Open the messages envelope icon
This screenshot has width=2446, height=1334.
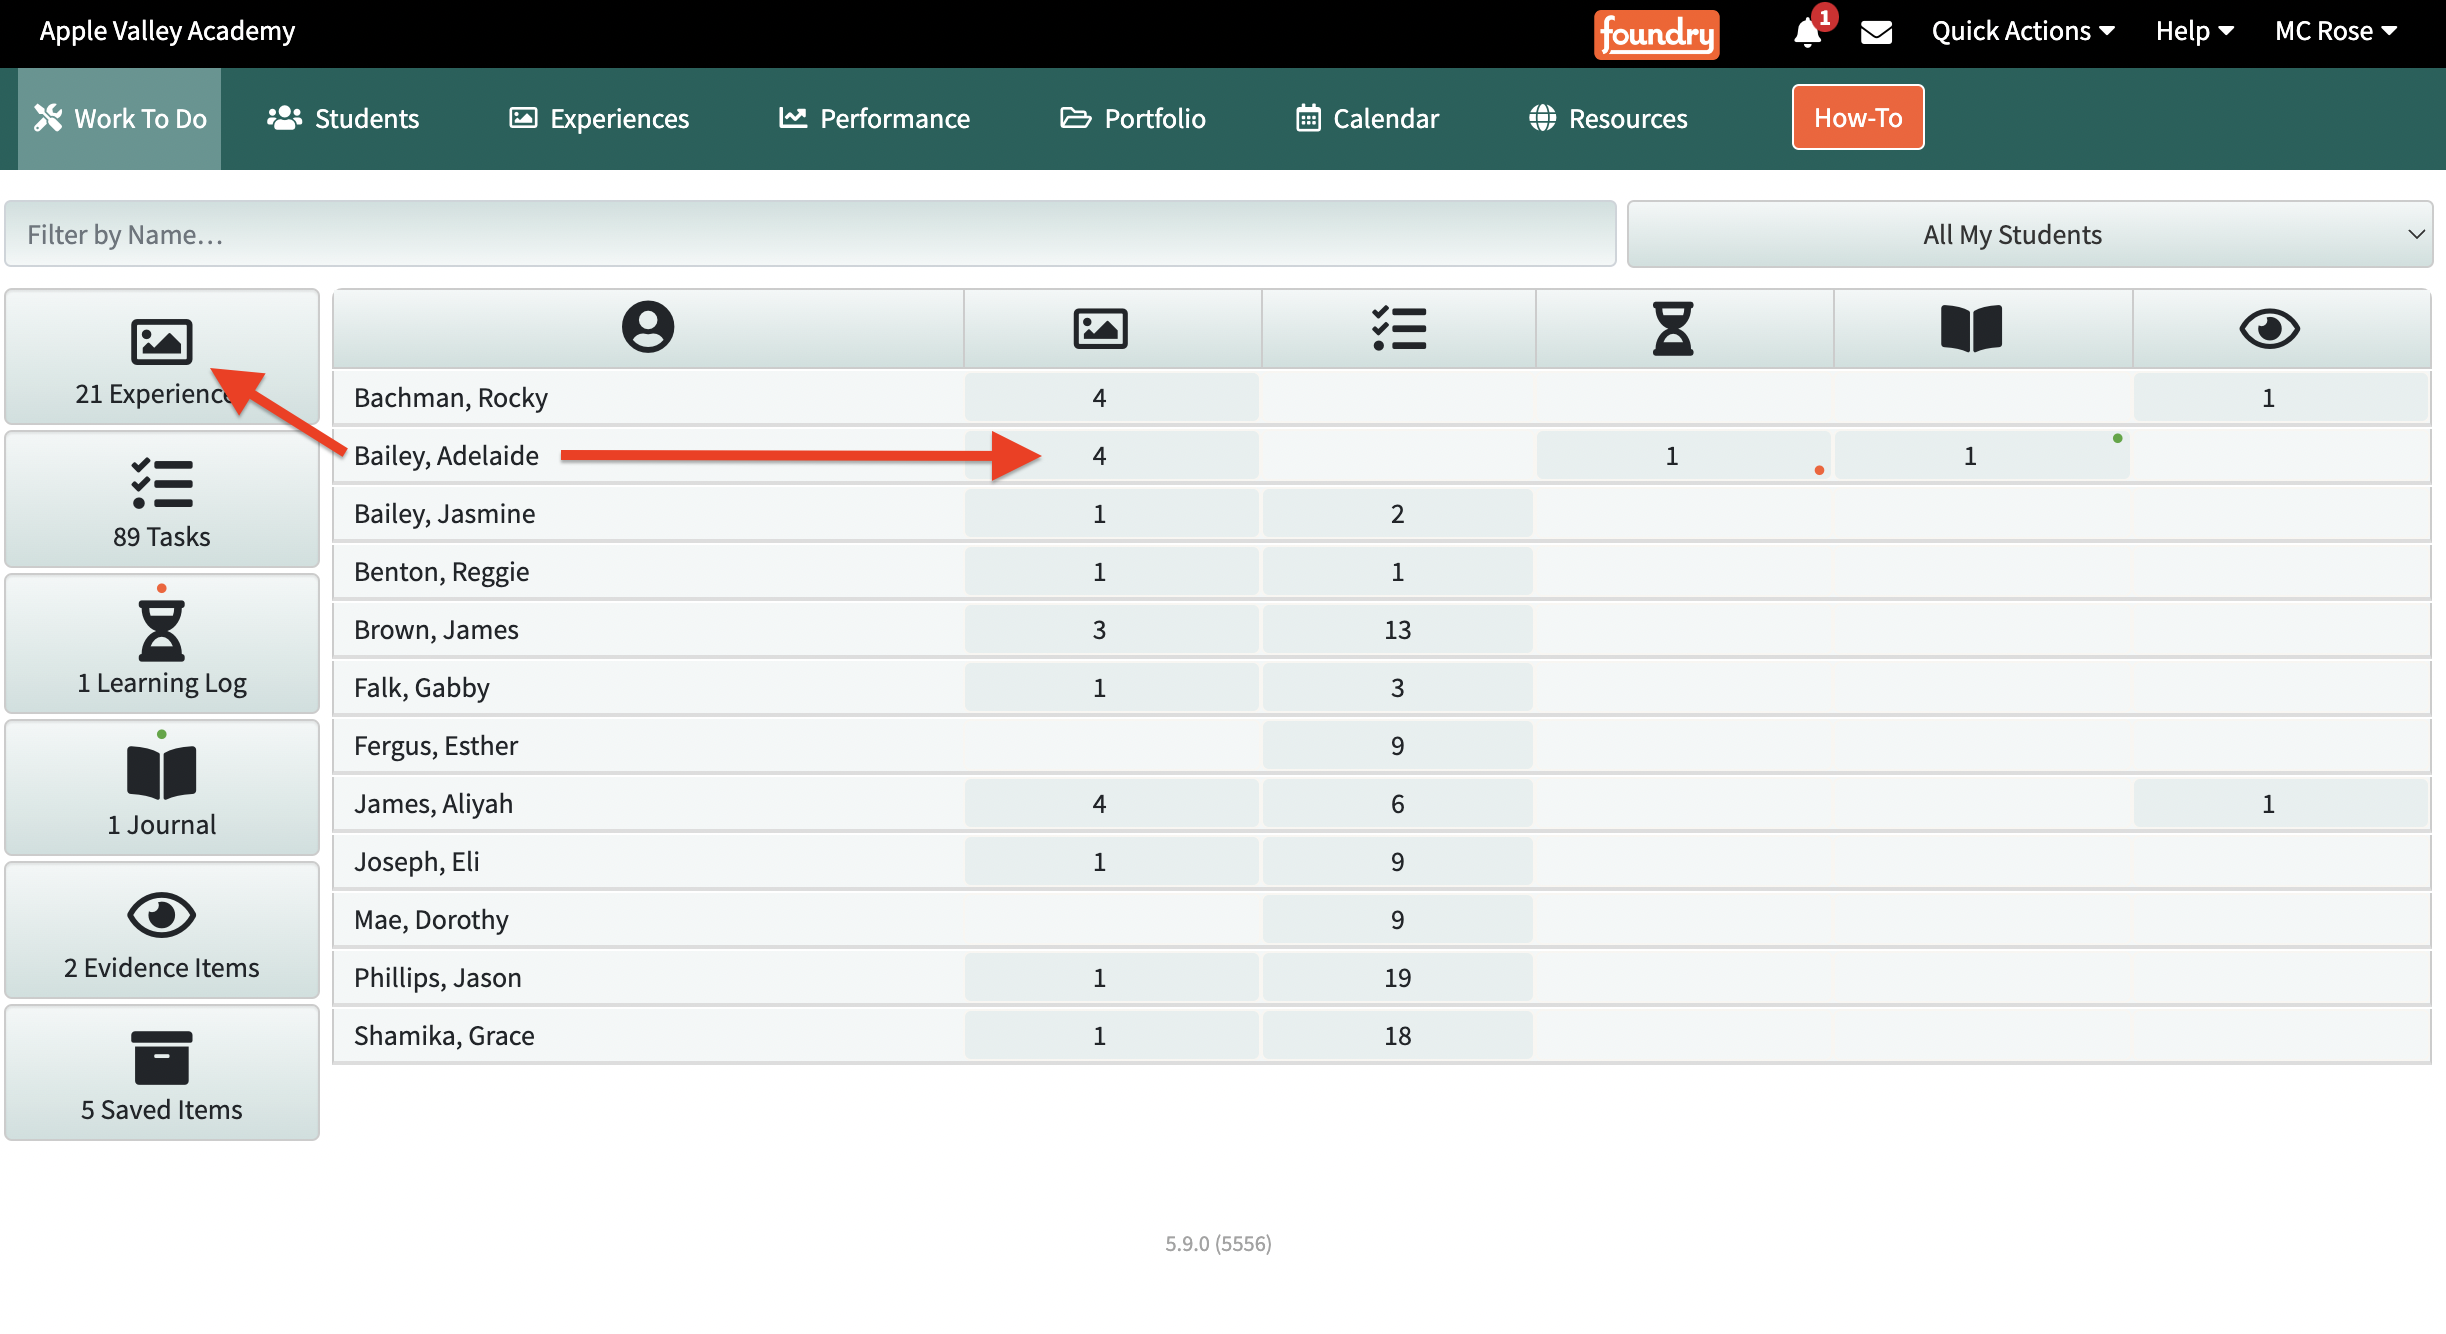pyautogui.click(x=1876, y=32)
